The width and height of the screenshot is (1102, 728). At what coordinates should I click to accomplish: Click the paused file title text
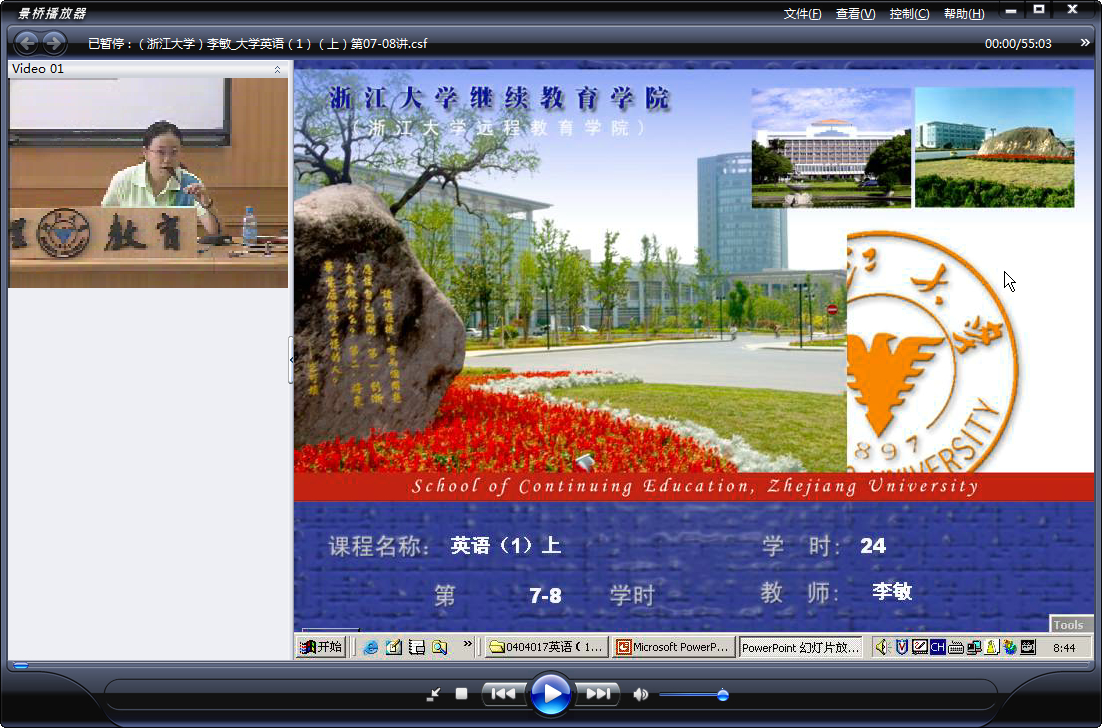[257, 44]
